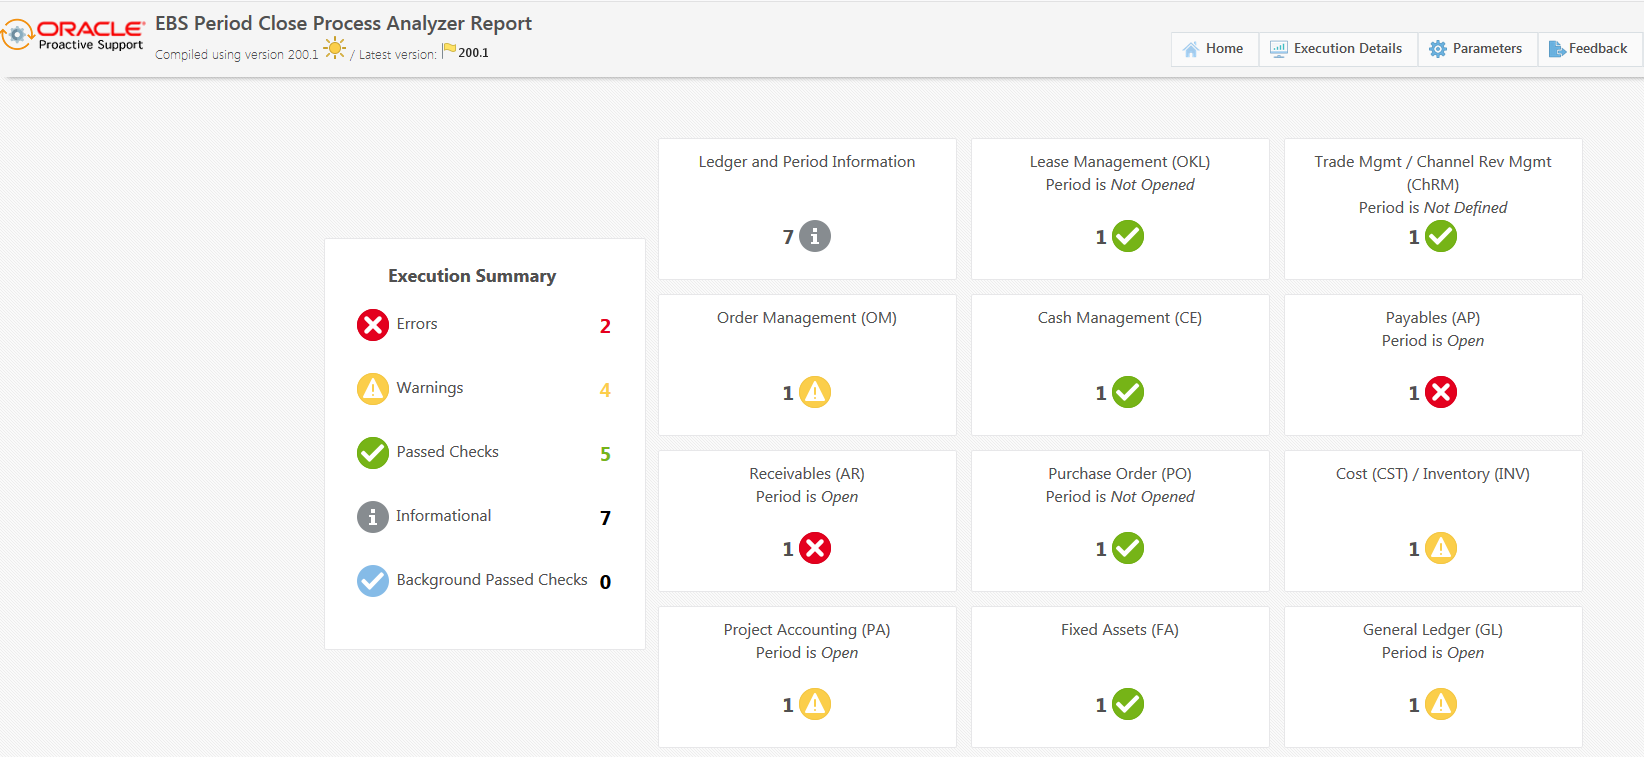Click the Feedback button
This screenshot has height=757, width=1644.
click(x=1588, y=49)
